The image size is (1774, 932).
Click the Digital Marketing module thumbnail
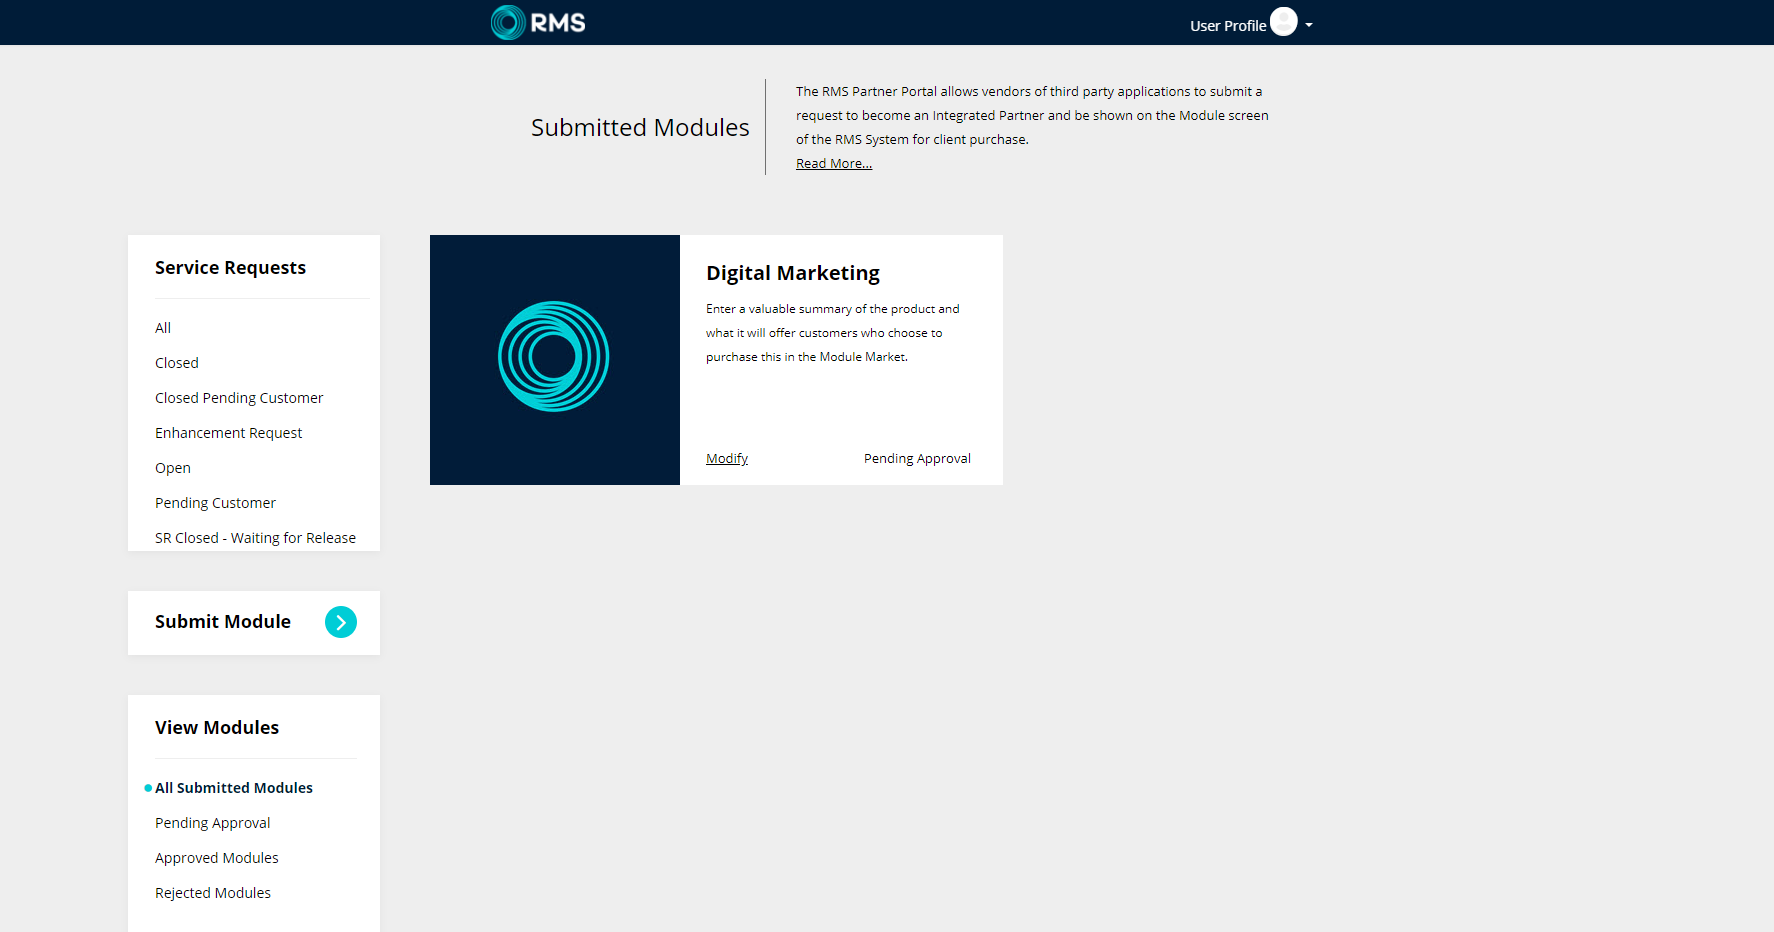[555, 360]
